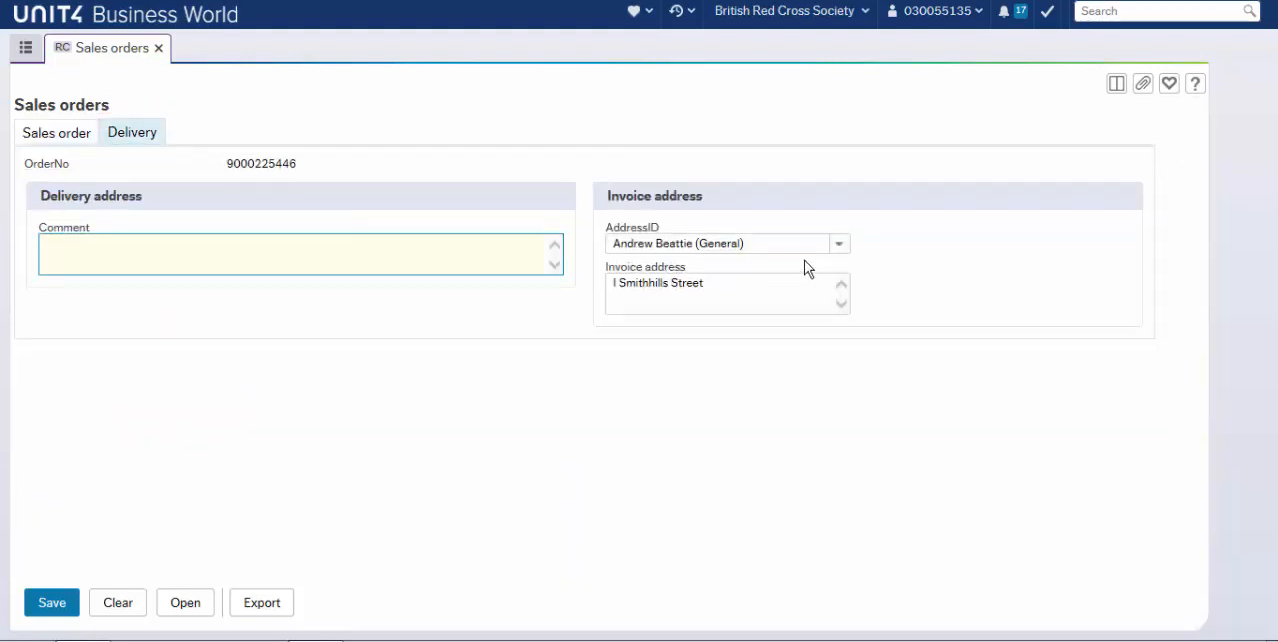Screen dimensions: 1278x642
Task: Click the OrderNo label
Action: tap(47, 164)
